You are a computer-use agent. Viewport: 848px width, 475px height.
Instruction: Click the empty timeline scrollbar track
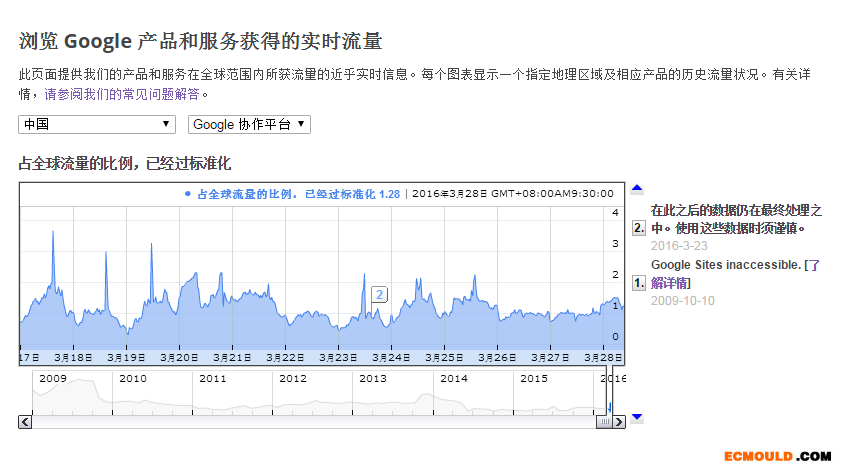300,422
